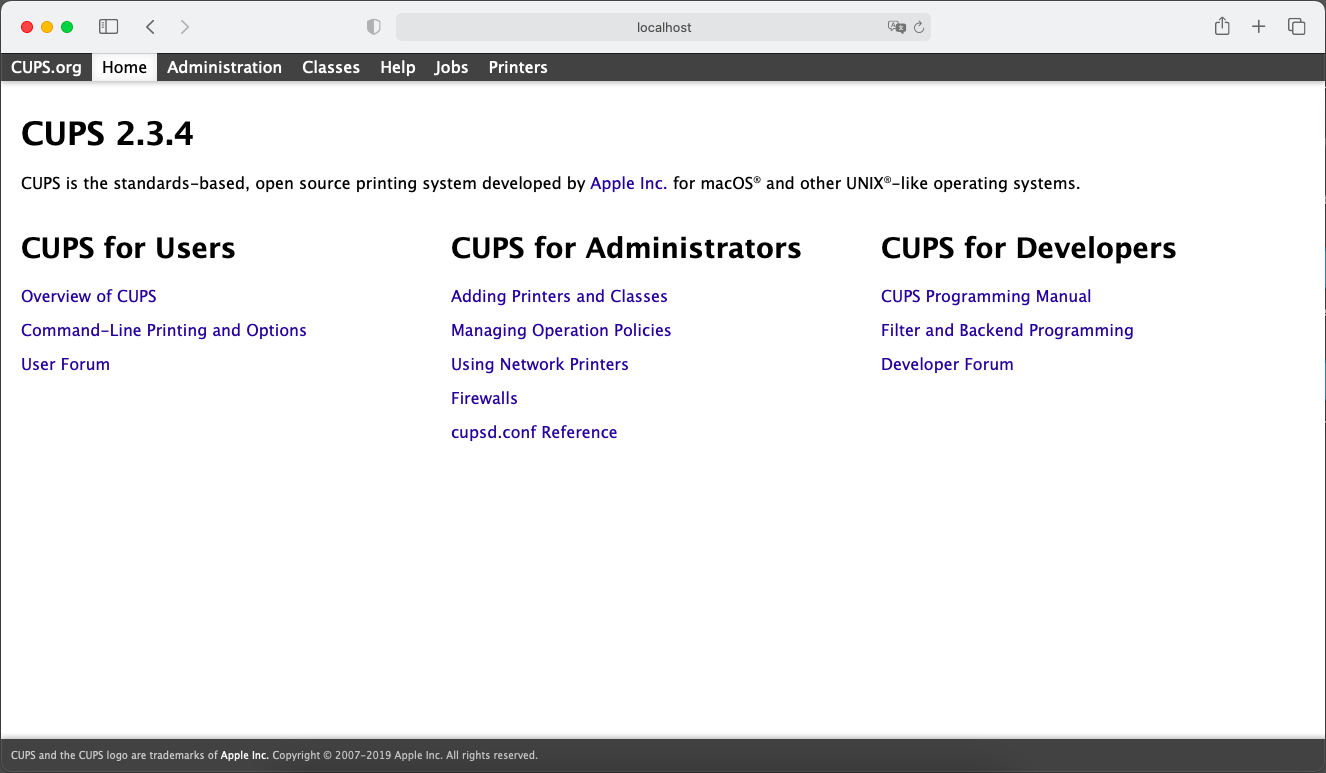Viewport: 1326px width, 773px height.
Task: Open the Share icon menu
Action: pos(1222,27)
